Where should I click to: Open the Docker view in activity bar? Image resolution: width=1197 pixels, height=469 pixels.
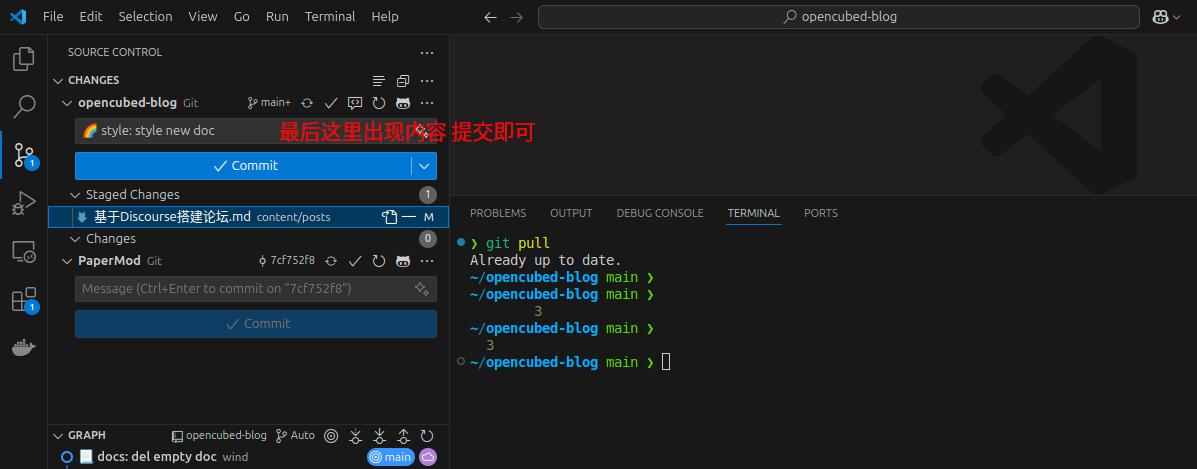(23, 348)
